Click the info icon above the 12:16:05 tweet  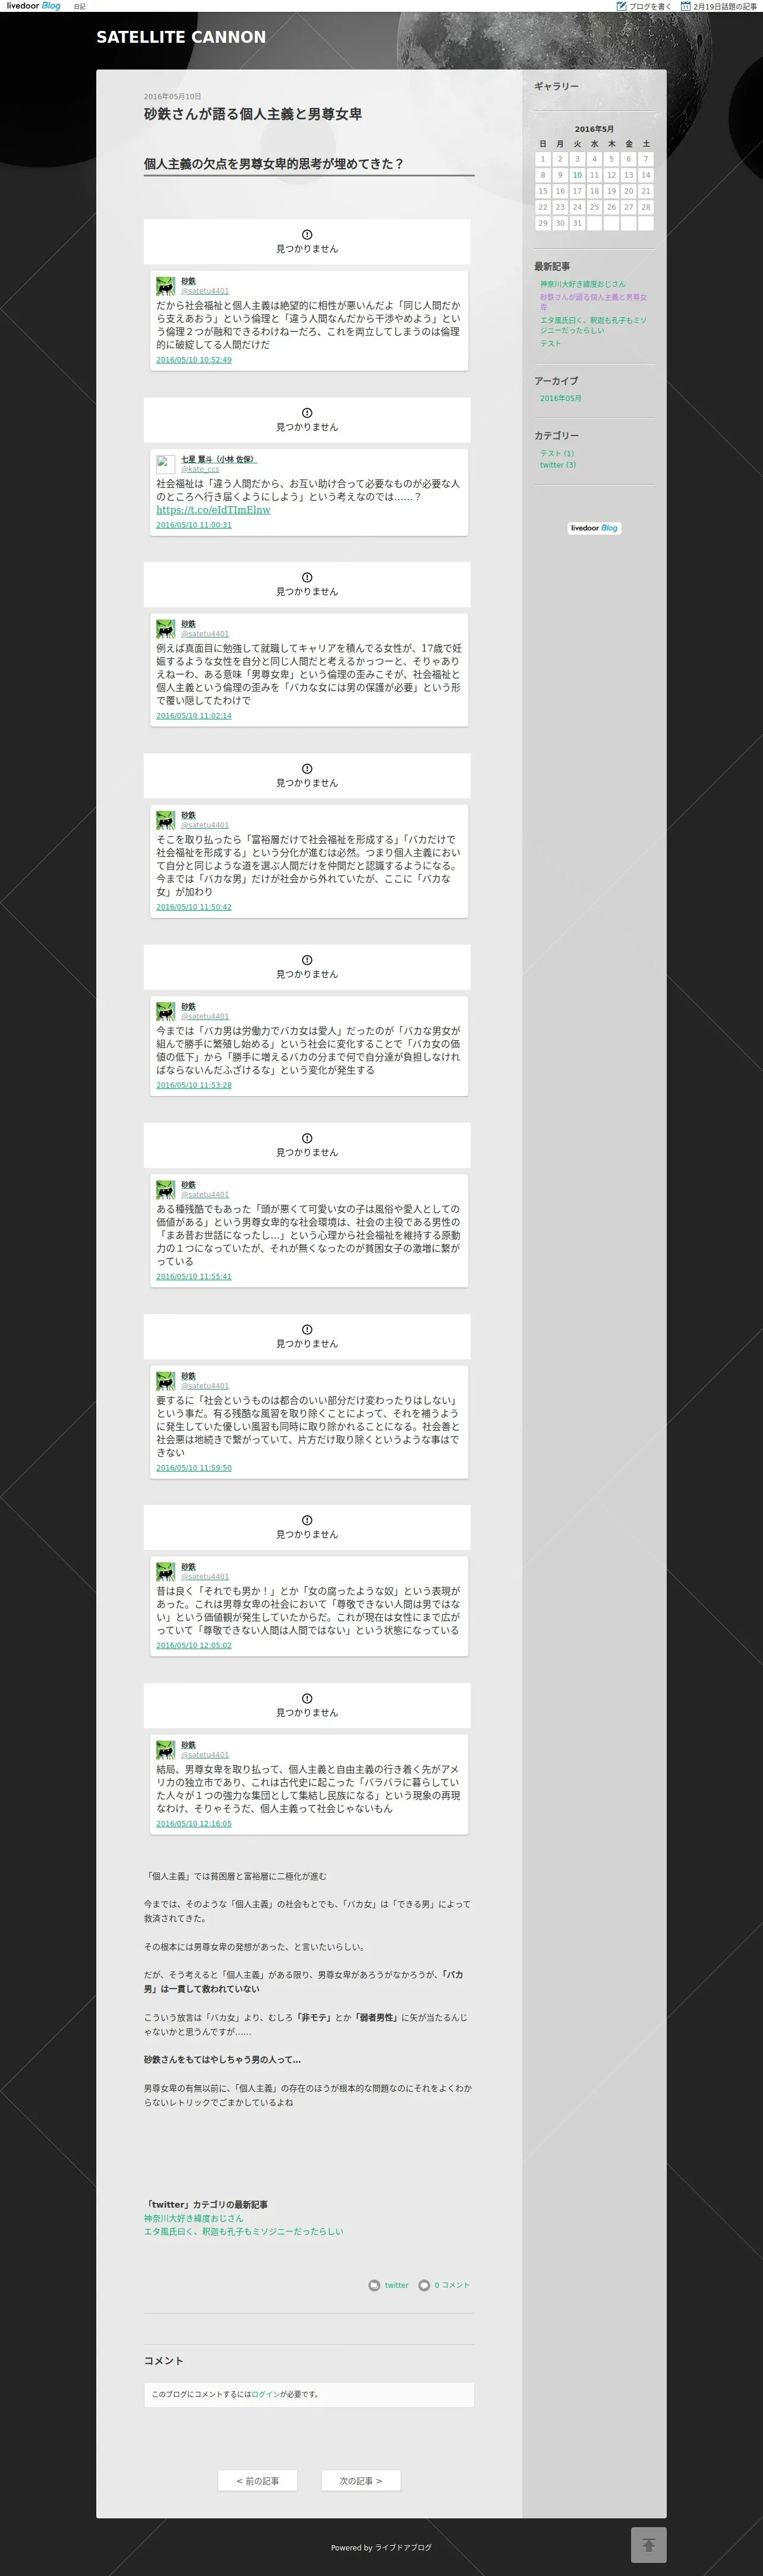(x=307, y=1699)
